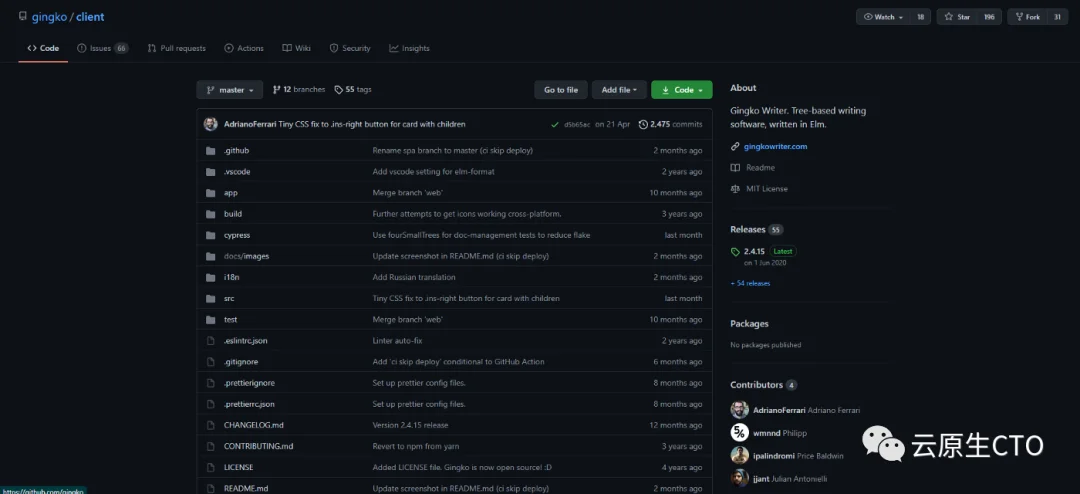
Task: Open the 2,475 commits history
Action: point(670,125)
